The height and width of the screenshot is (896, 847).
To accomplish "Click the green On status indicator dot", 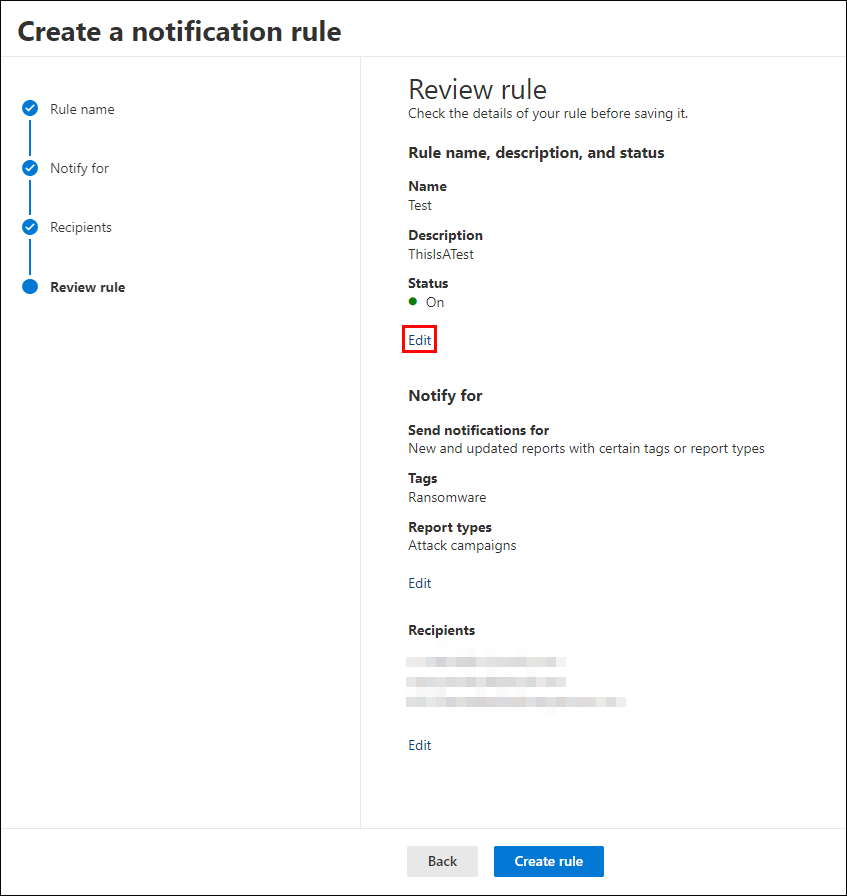I will click(413, 302).
